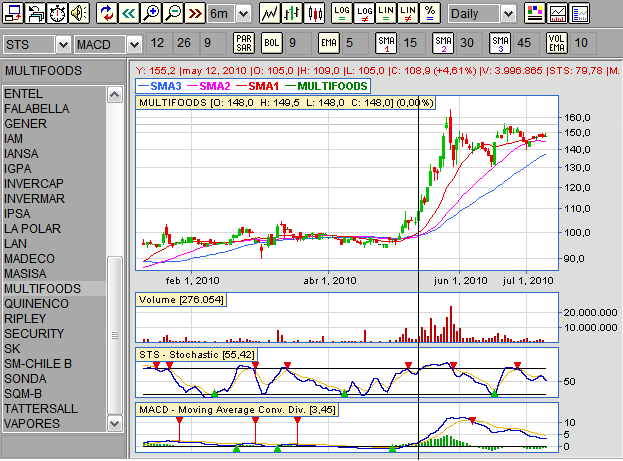
Task: Select LOG equal scale button
Action: (342, 13)
